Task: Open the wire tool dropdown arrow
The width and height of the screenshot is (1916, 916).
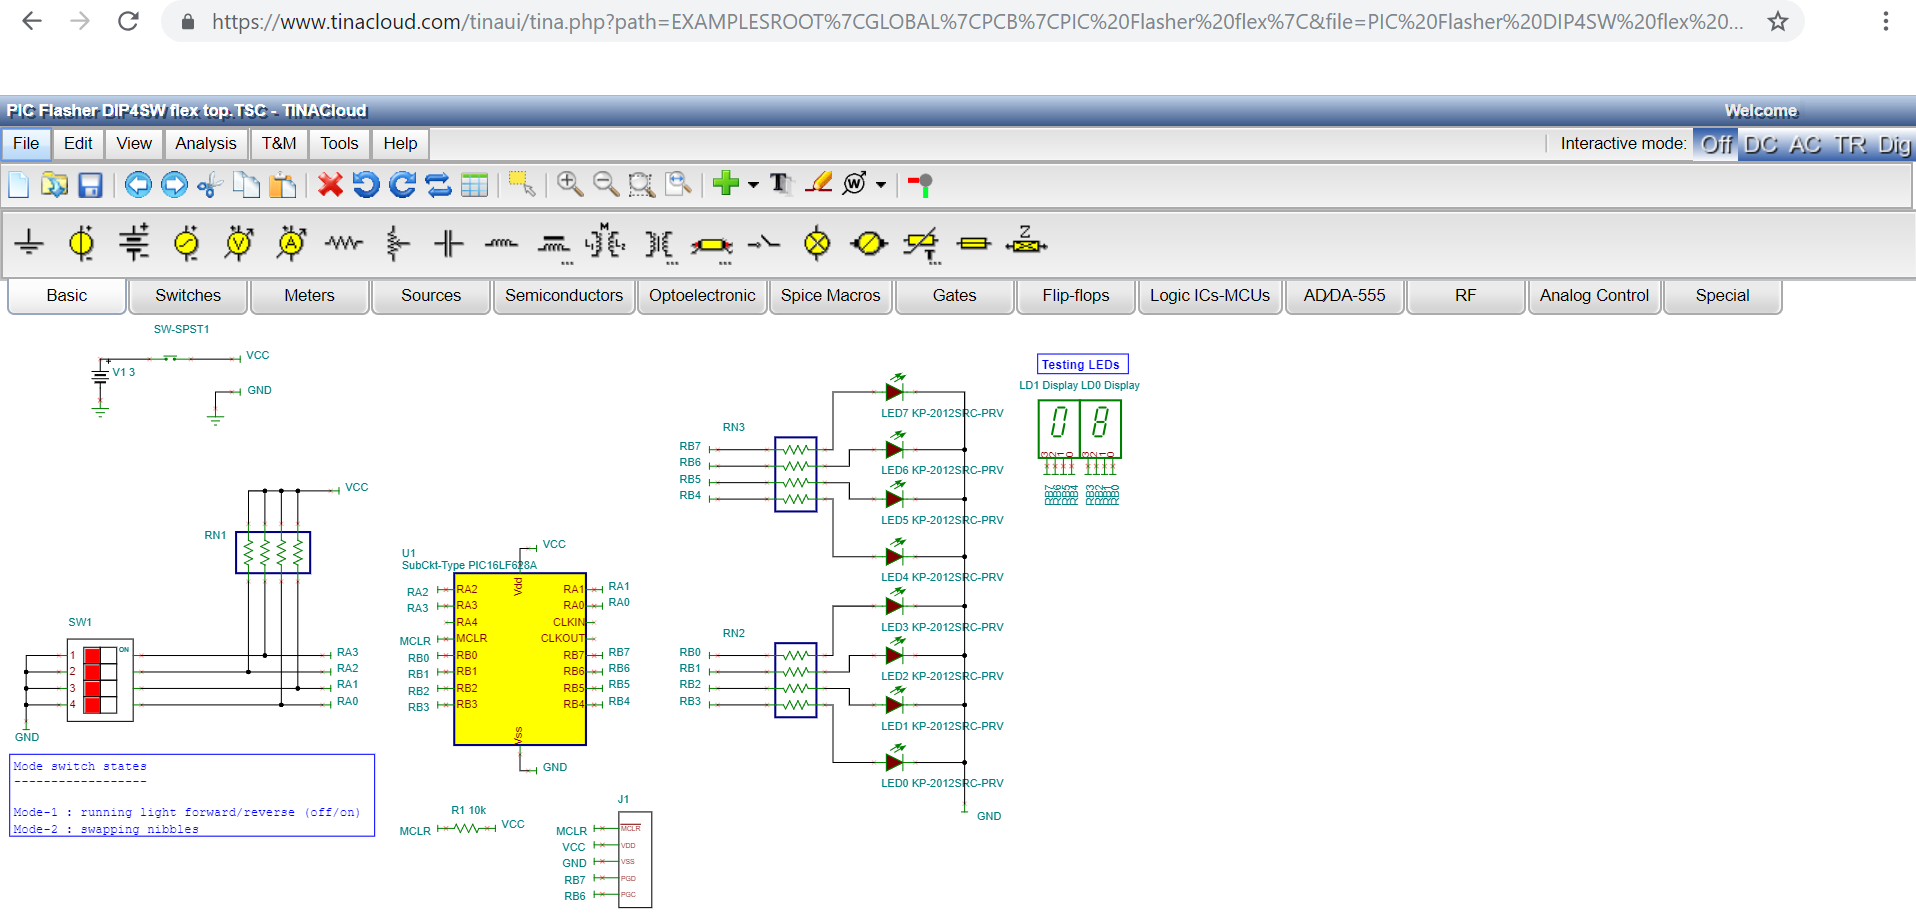Action: coord(881,185)
